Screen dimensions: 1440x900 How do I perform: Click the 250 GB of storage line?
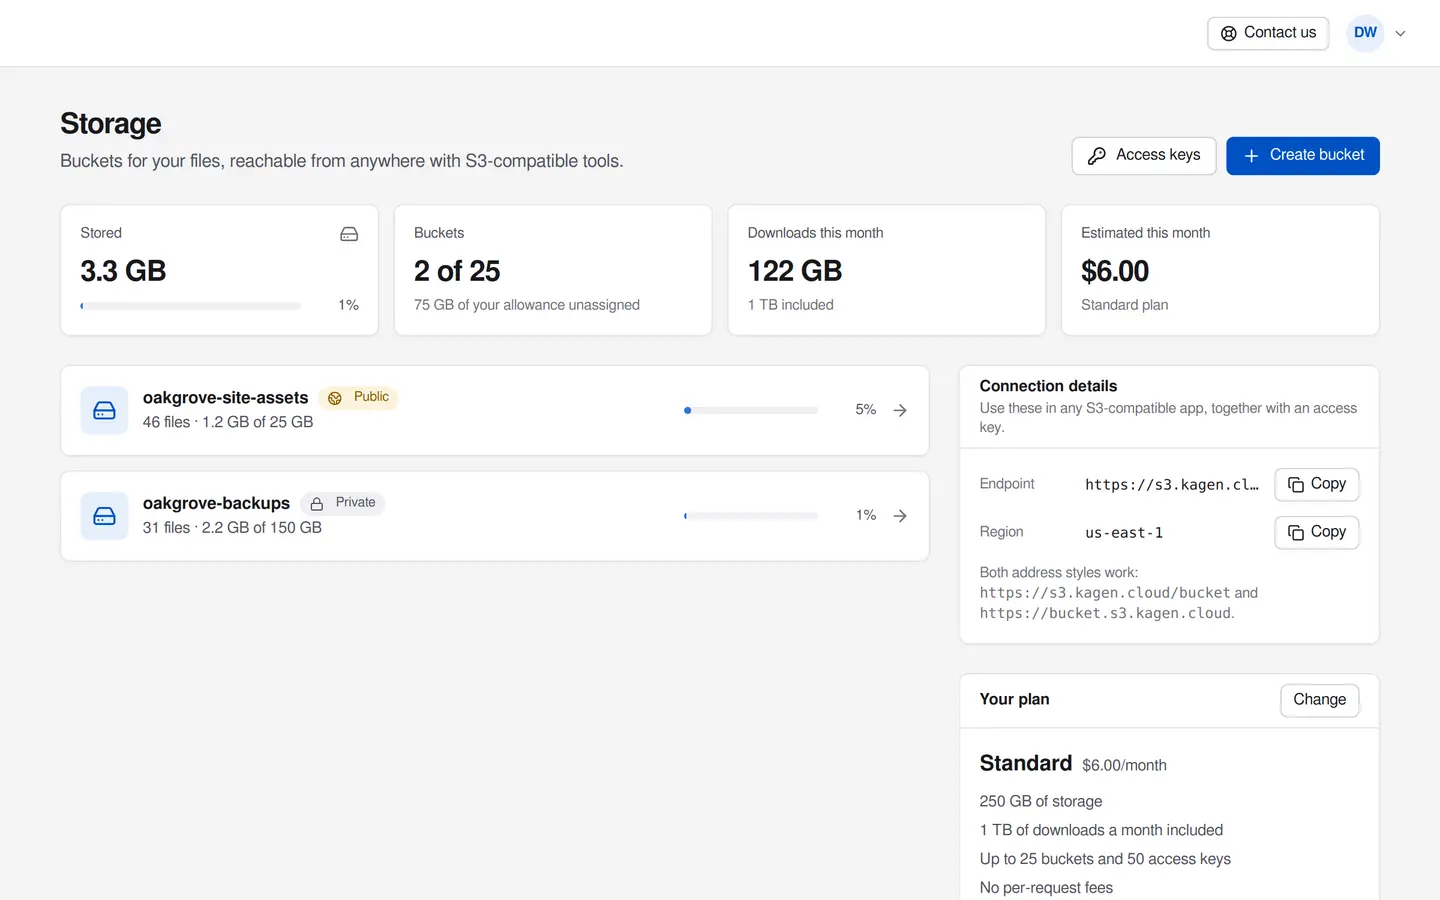click(x=1041, y=802)
